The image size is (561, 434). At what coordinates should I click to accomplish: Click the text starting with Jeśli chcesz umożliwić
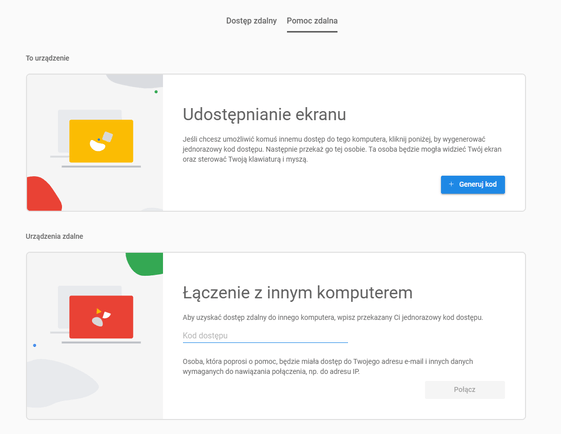tap(342, 149)
